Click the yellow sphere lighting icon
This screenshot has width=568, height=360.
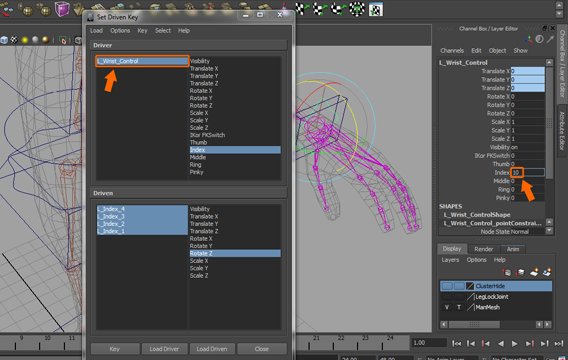click(25, 40)
